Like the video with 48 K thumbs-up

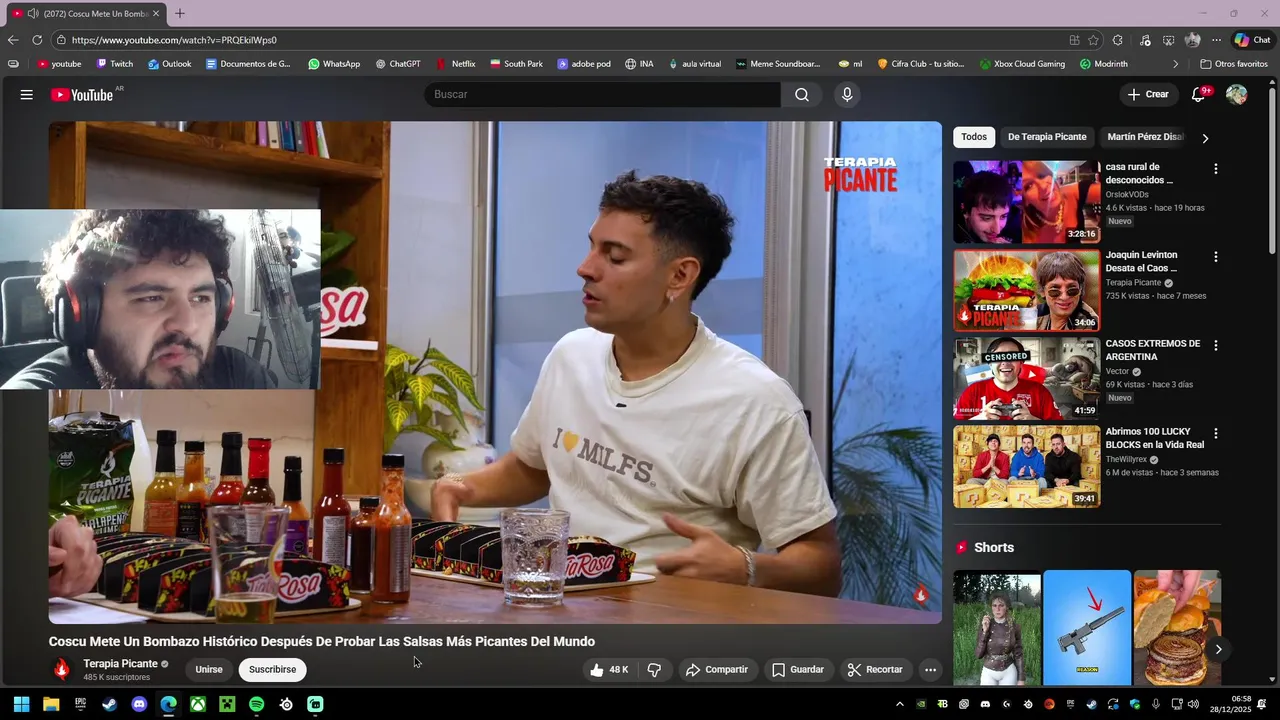[609, 670]
